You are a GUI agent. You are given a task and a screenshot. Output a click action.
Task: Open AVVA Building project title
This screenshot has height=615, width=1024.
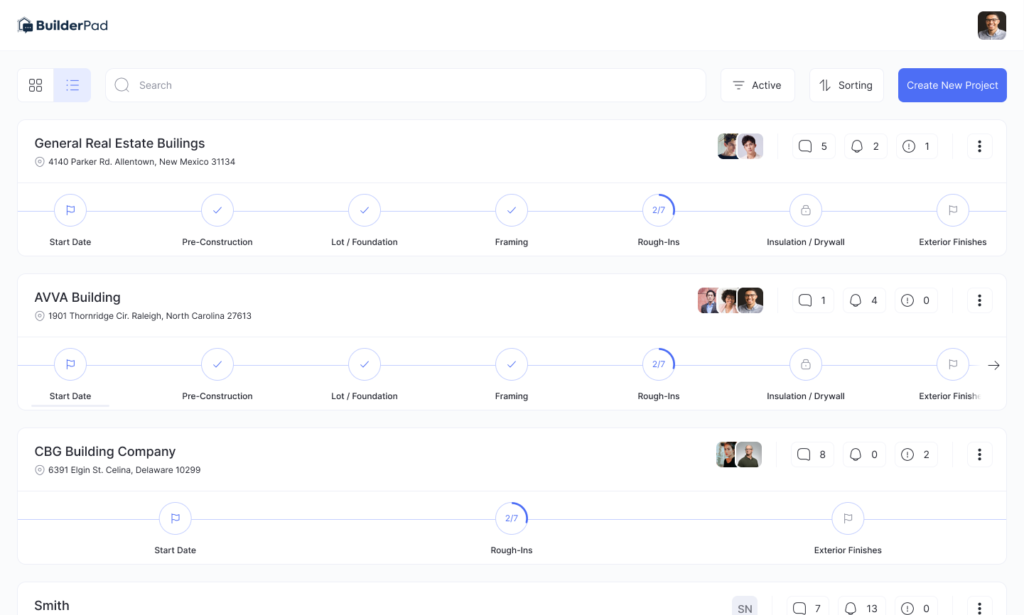click(77, 297)
